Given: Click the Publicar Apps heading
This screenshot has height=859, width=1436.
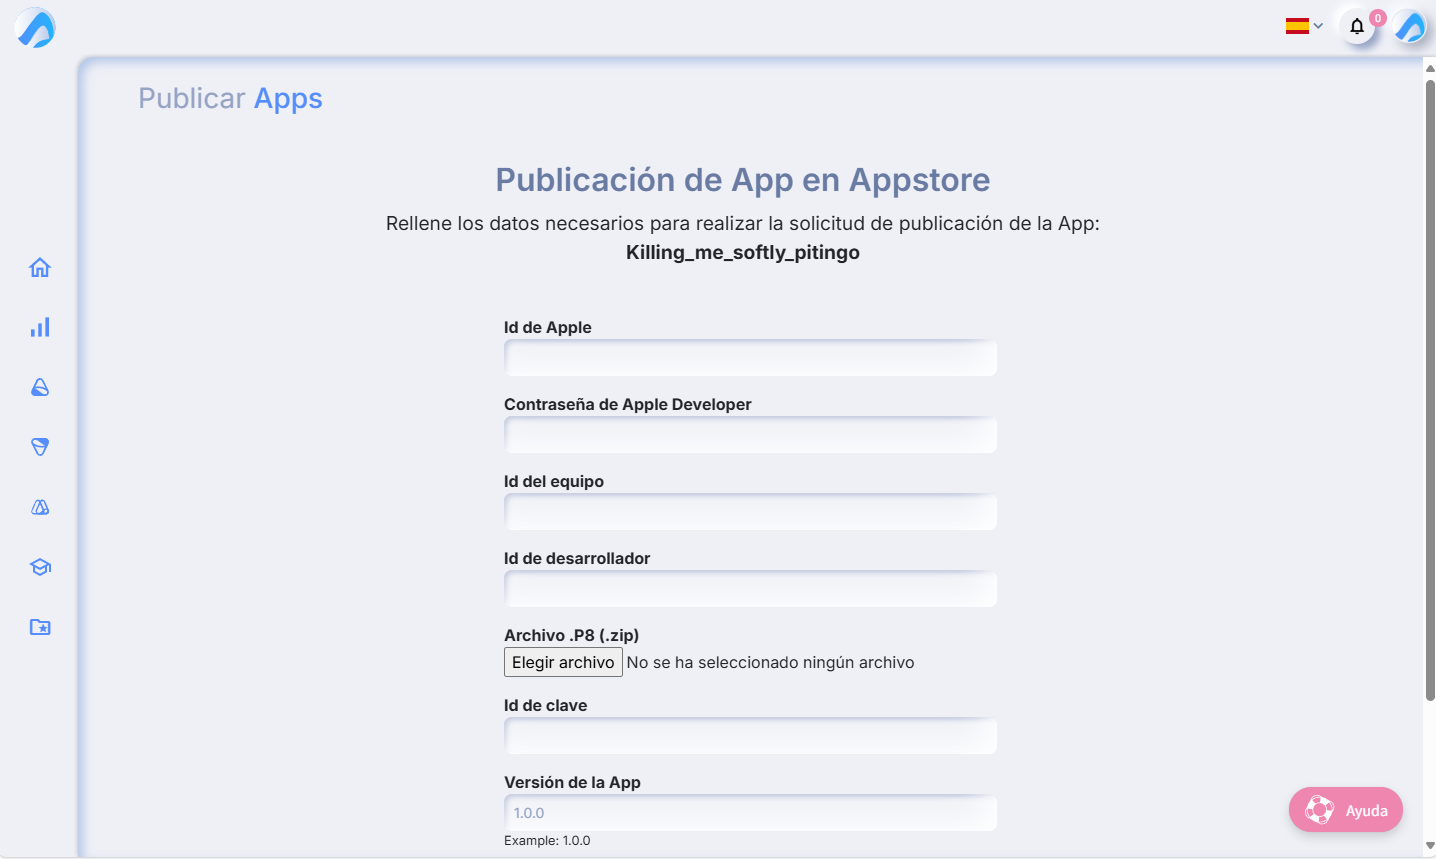Looking at the screenshot, I should click(x=230, y=98).
